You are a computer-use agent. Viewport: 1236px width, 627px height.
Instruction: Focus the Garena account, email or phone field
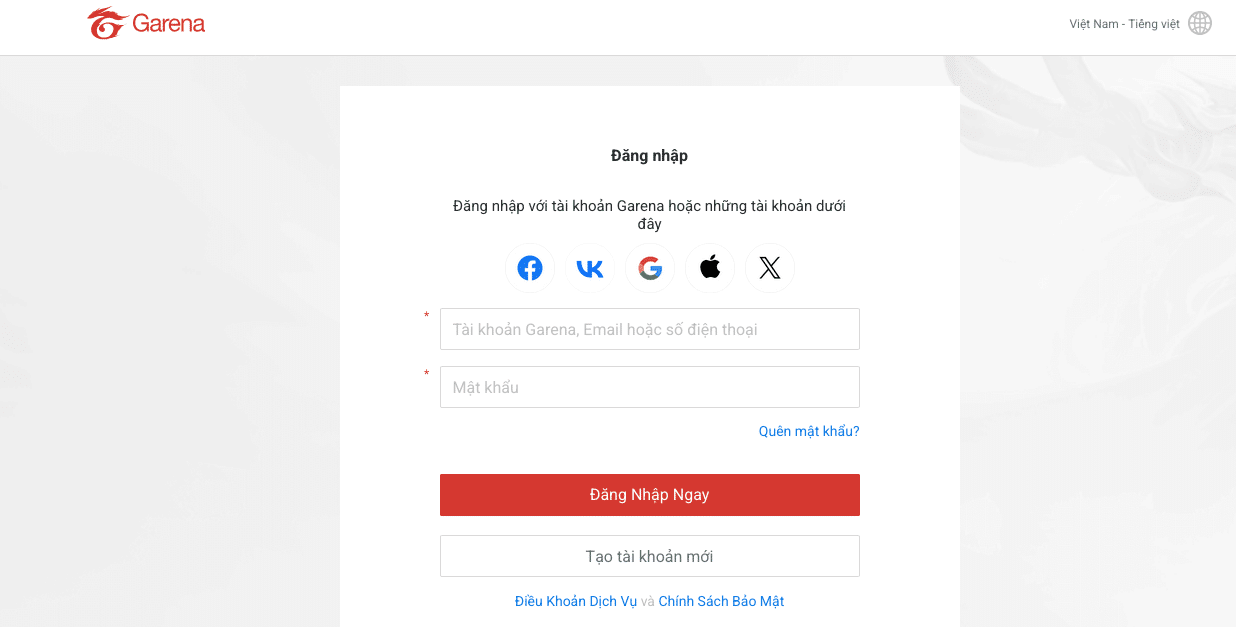coord(650,329)
